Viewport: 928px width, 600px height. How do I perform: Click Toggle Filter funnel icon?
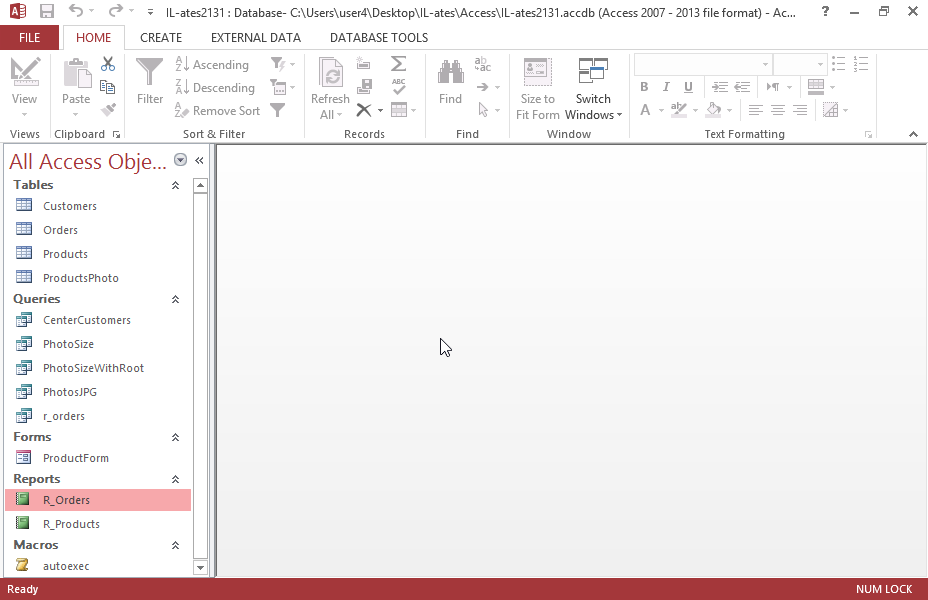[278, 110]
